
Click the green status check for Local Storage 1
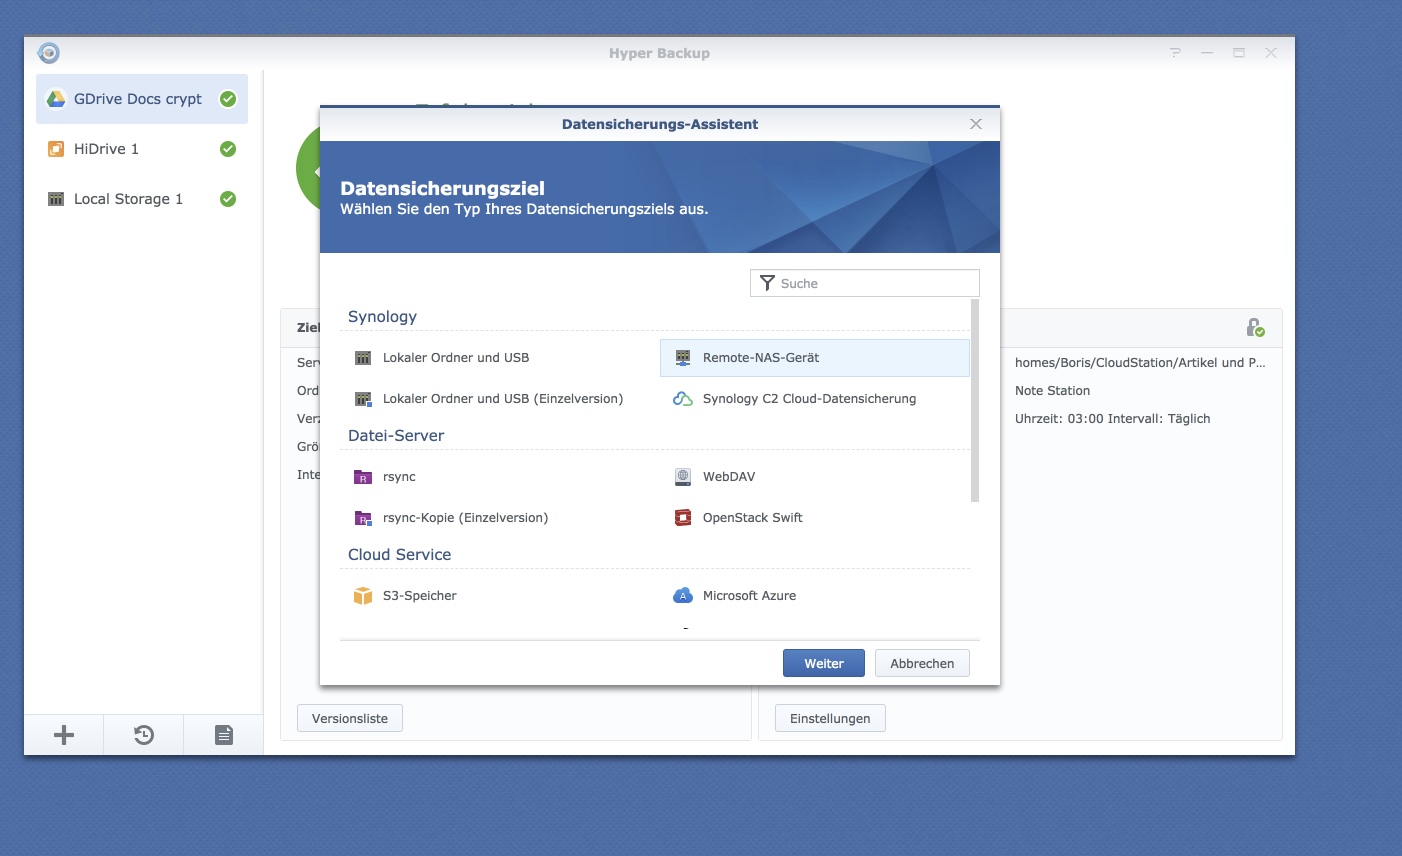click(228, 199)
